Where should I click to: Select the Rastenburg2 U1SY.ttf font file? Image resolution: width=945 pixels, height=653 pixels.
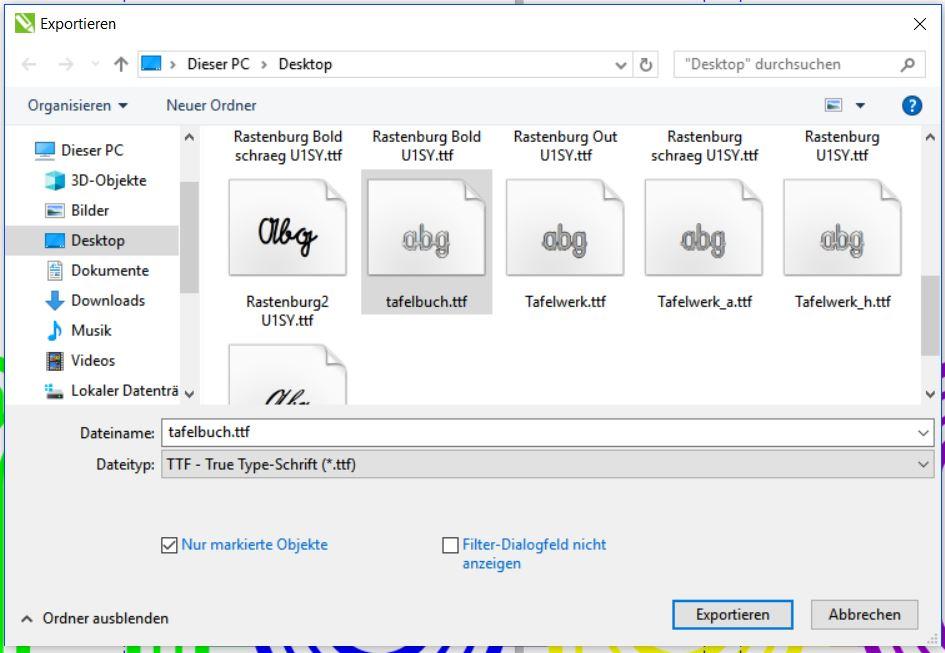pyautogui.click(x=287, y=253)
